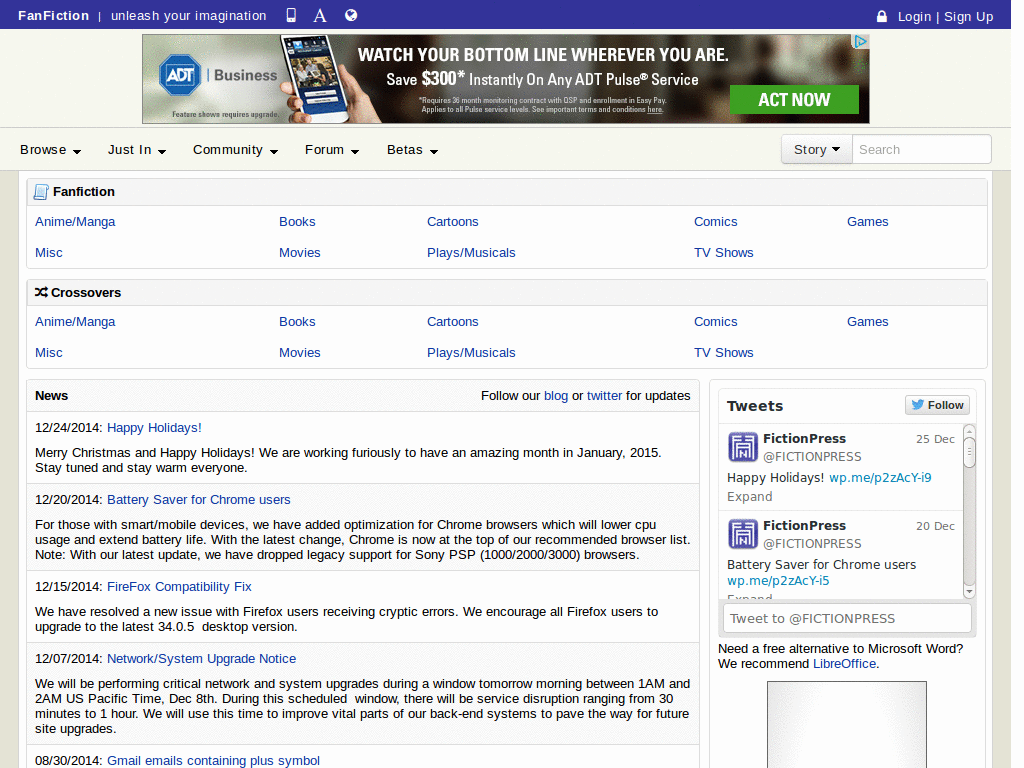This screenshot has height=768, width=1024.
Task: Open Fanfiction Plays/Musicals category
Action: pyautogui.click(x=471, y=253)
